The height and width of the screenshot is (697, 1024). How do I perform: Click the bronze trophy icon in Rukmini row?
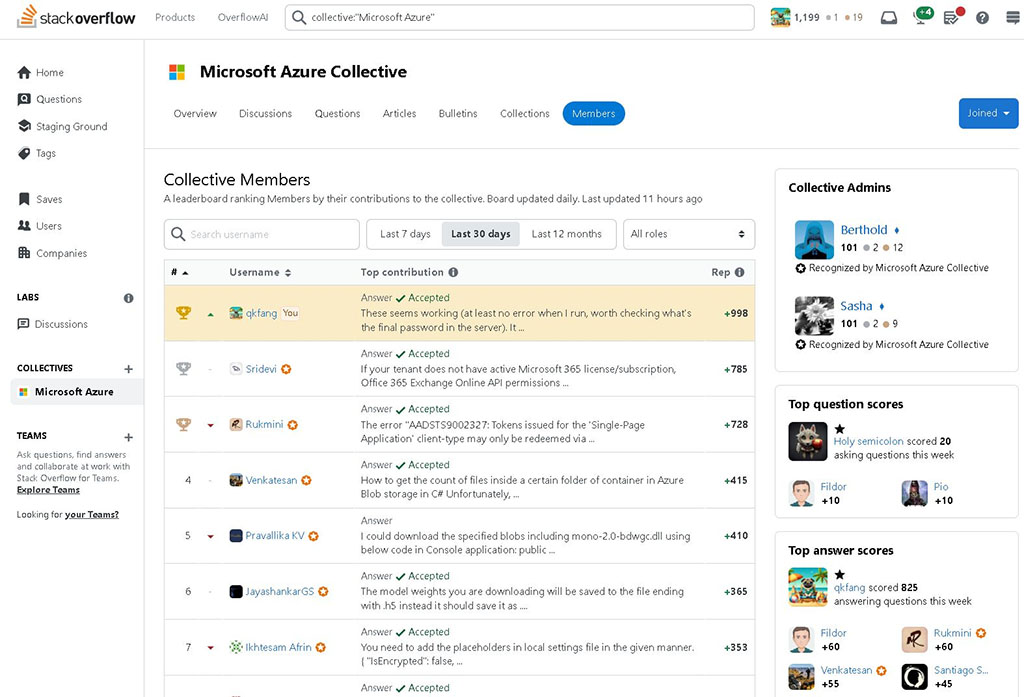pos(184,424)
